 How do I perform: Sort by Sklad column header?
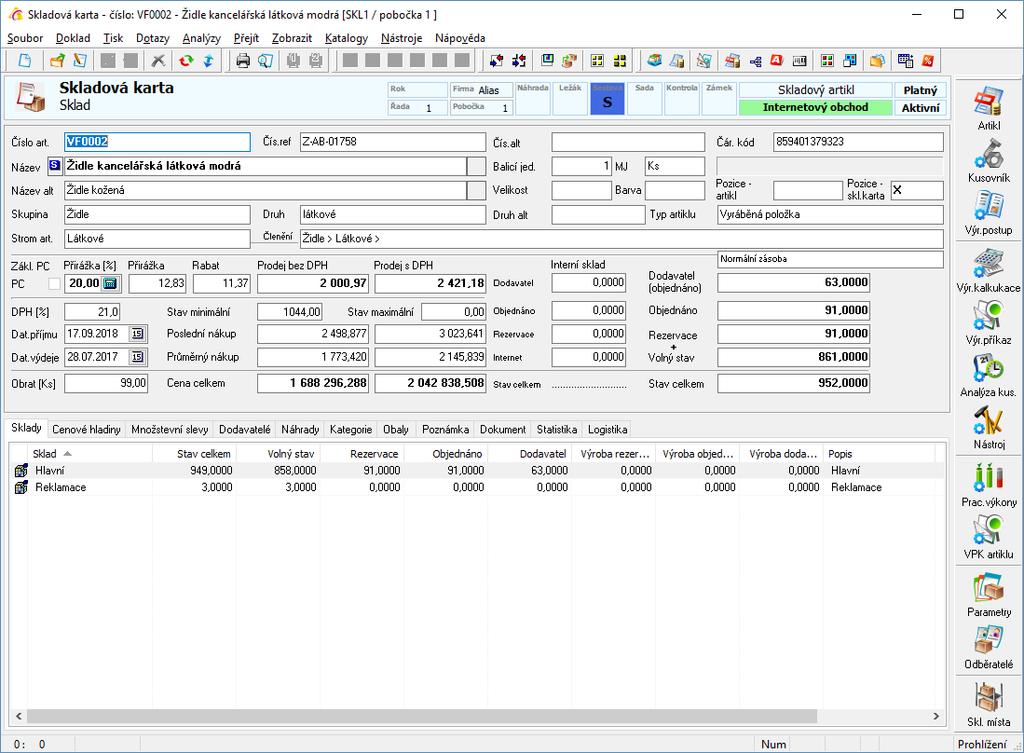pyautogui.click(x=90, y=453)
